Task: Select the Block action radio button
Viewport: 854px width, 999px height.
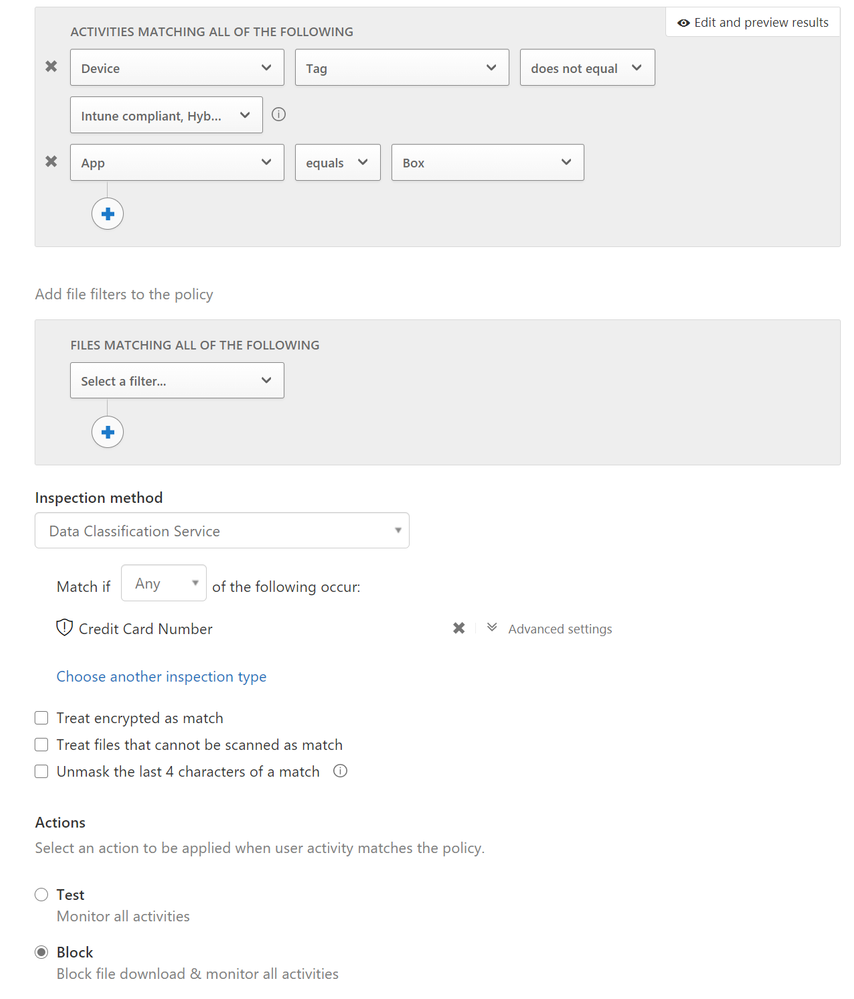Action: point(42,953)
